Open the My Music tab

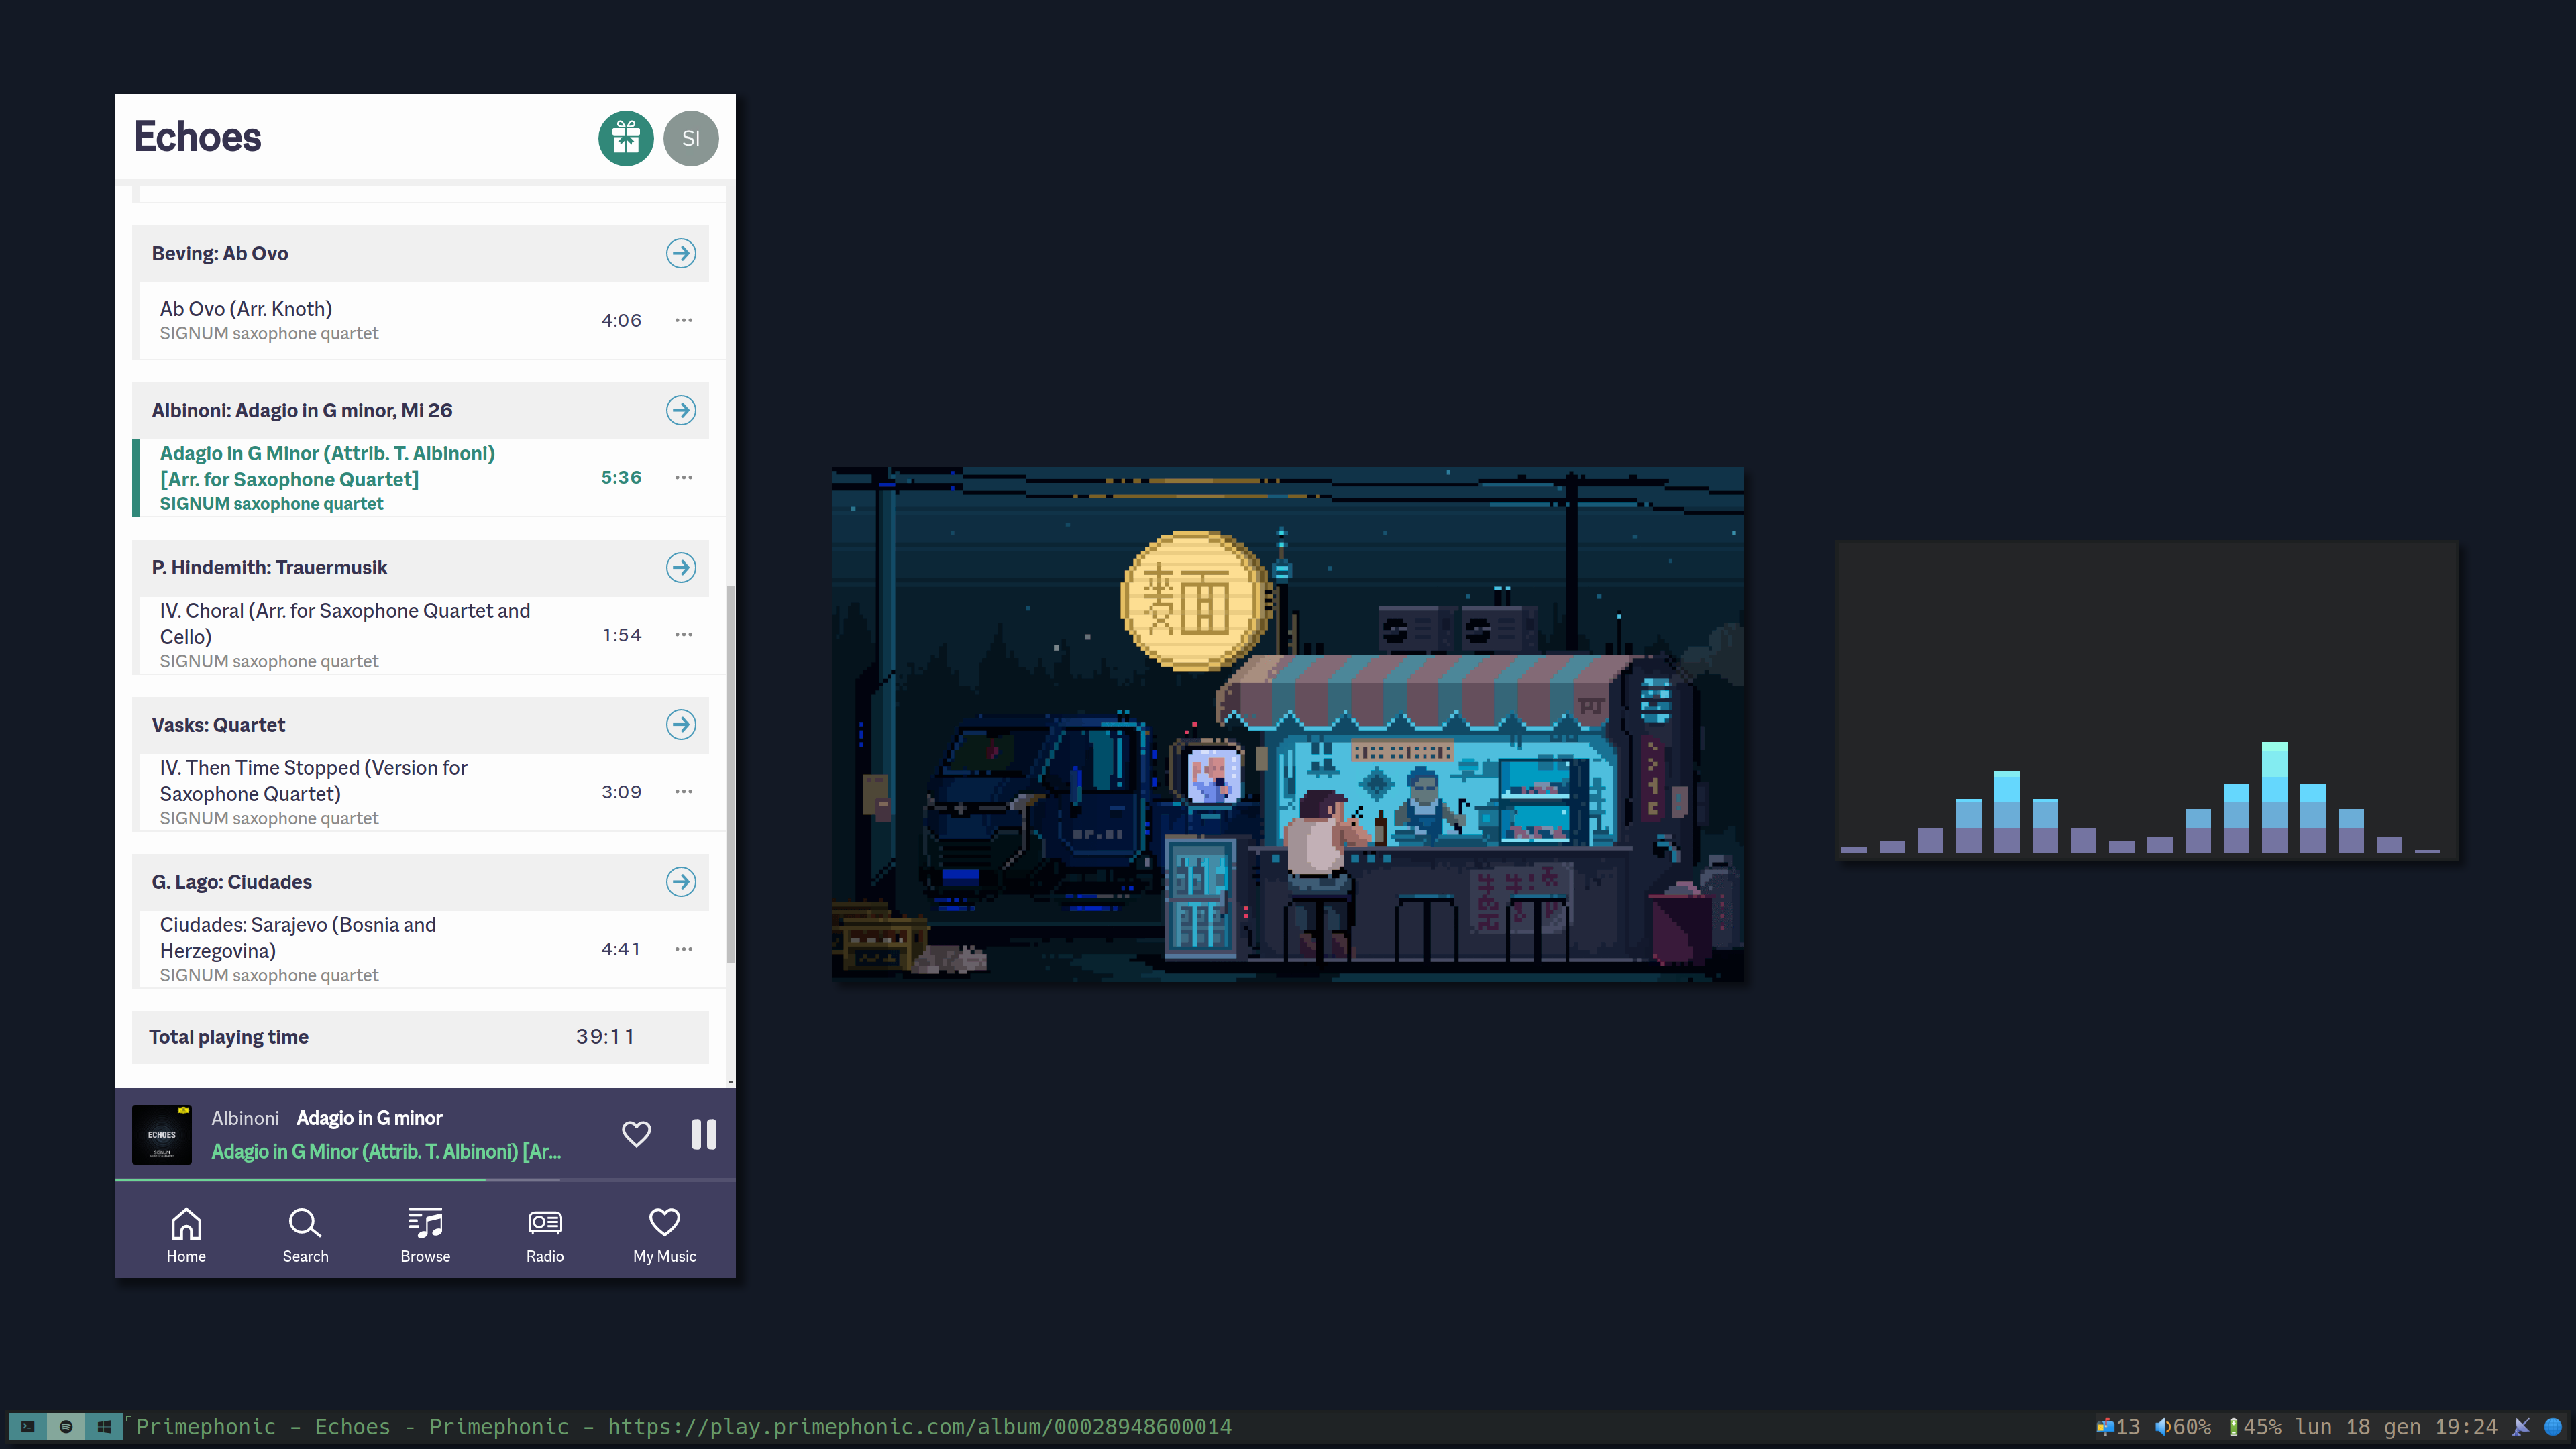(664, 1235)
